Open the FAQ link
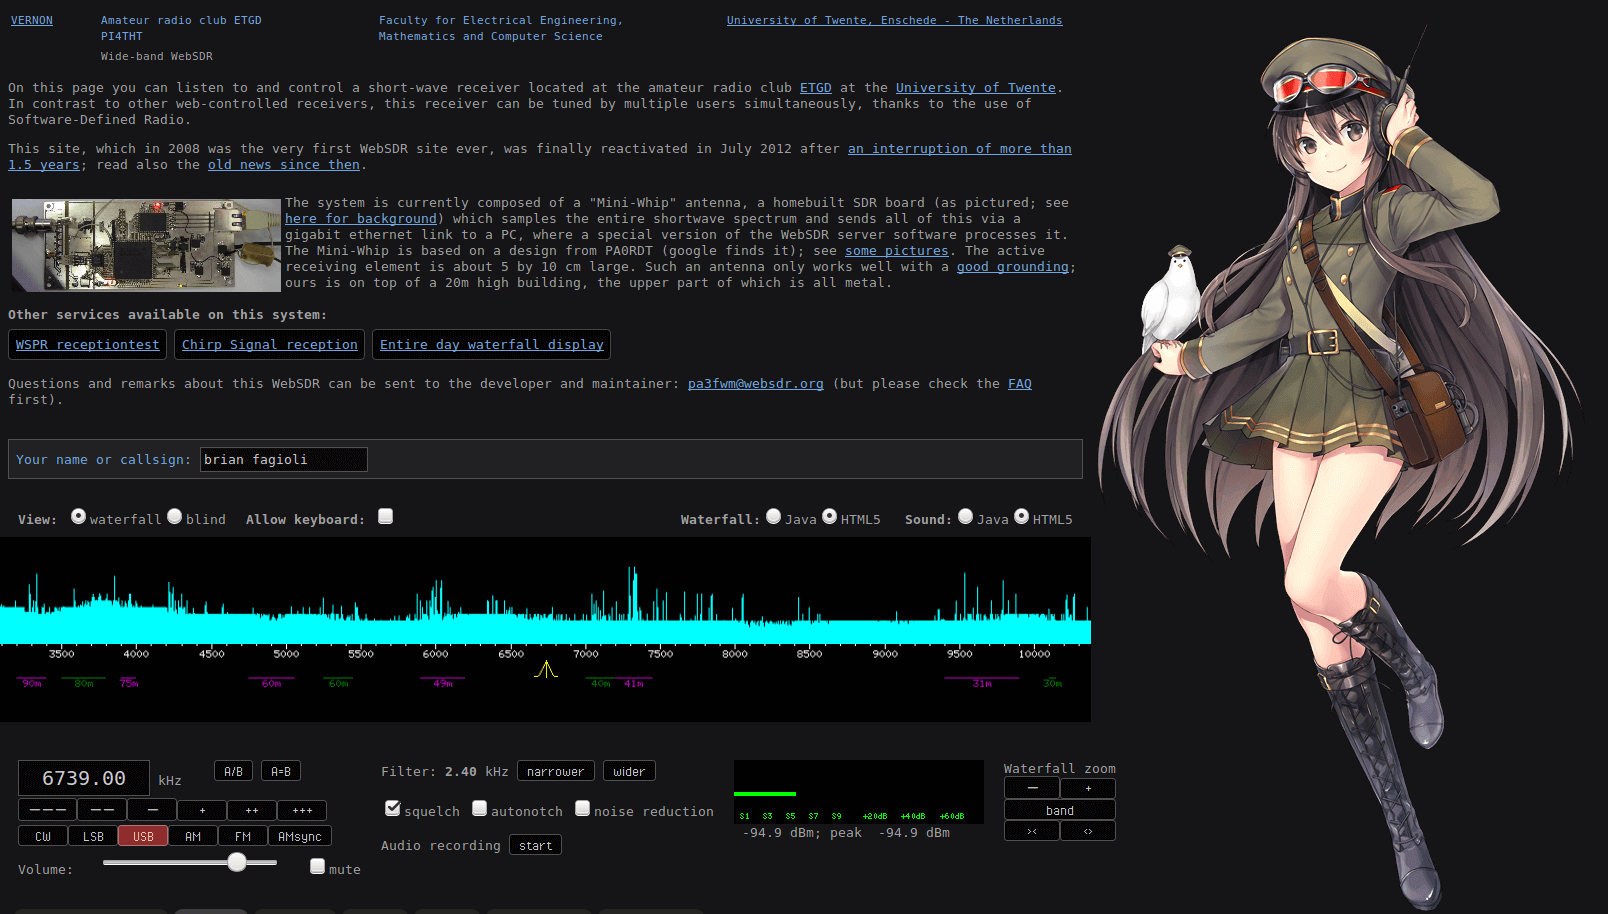The width and height of the screenshot is (1608, 914). pos(1020,384)
